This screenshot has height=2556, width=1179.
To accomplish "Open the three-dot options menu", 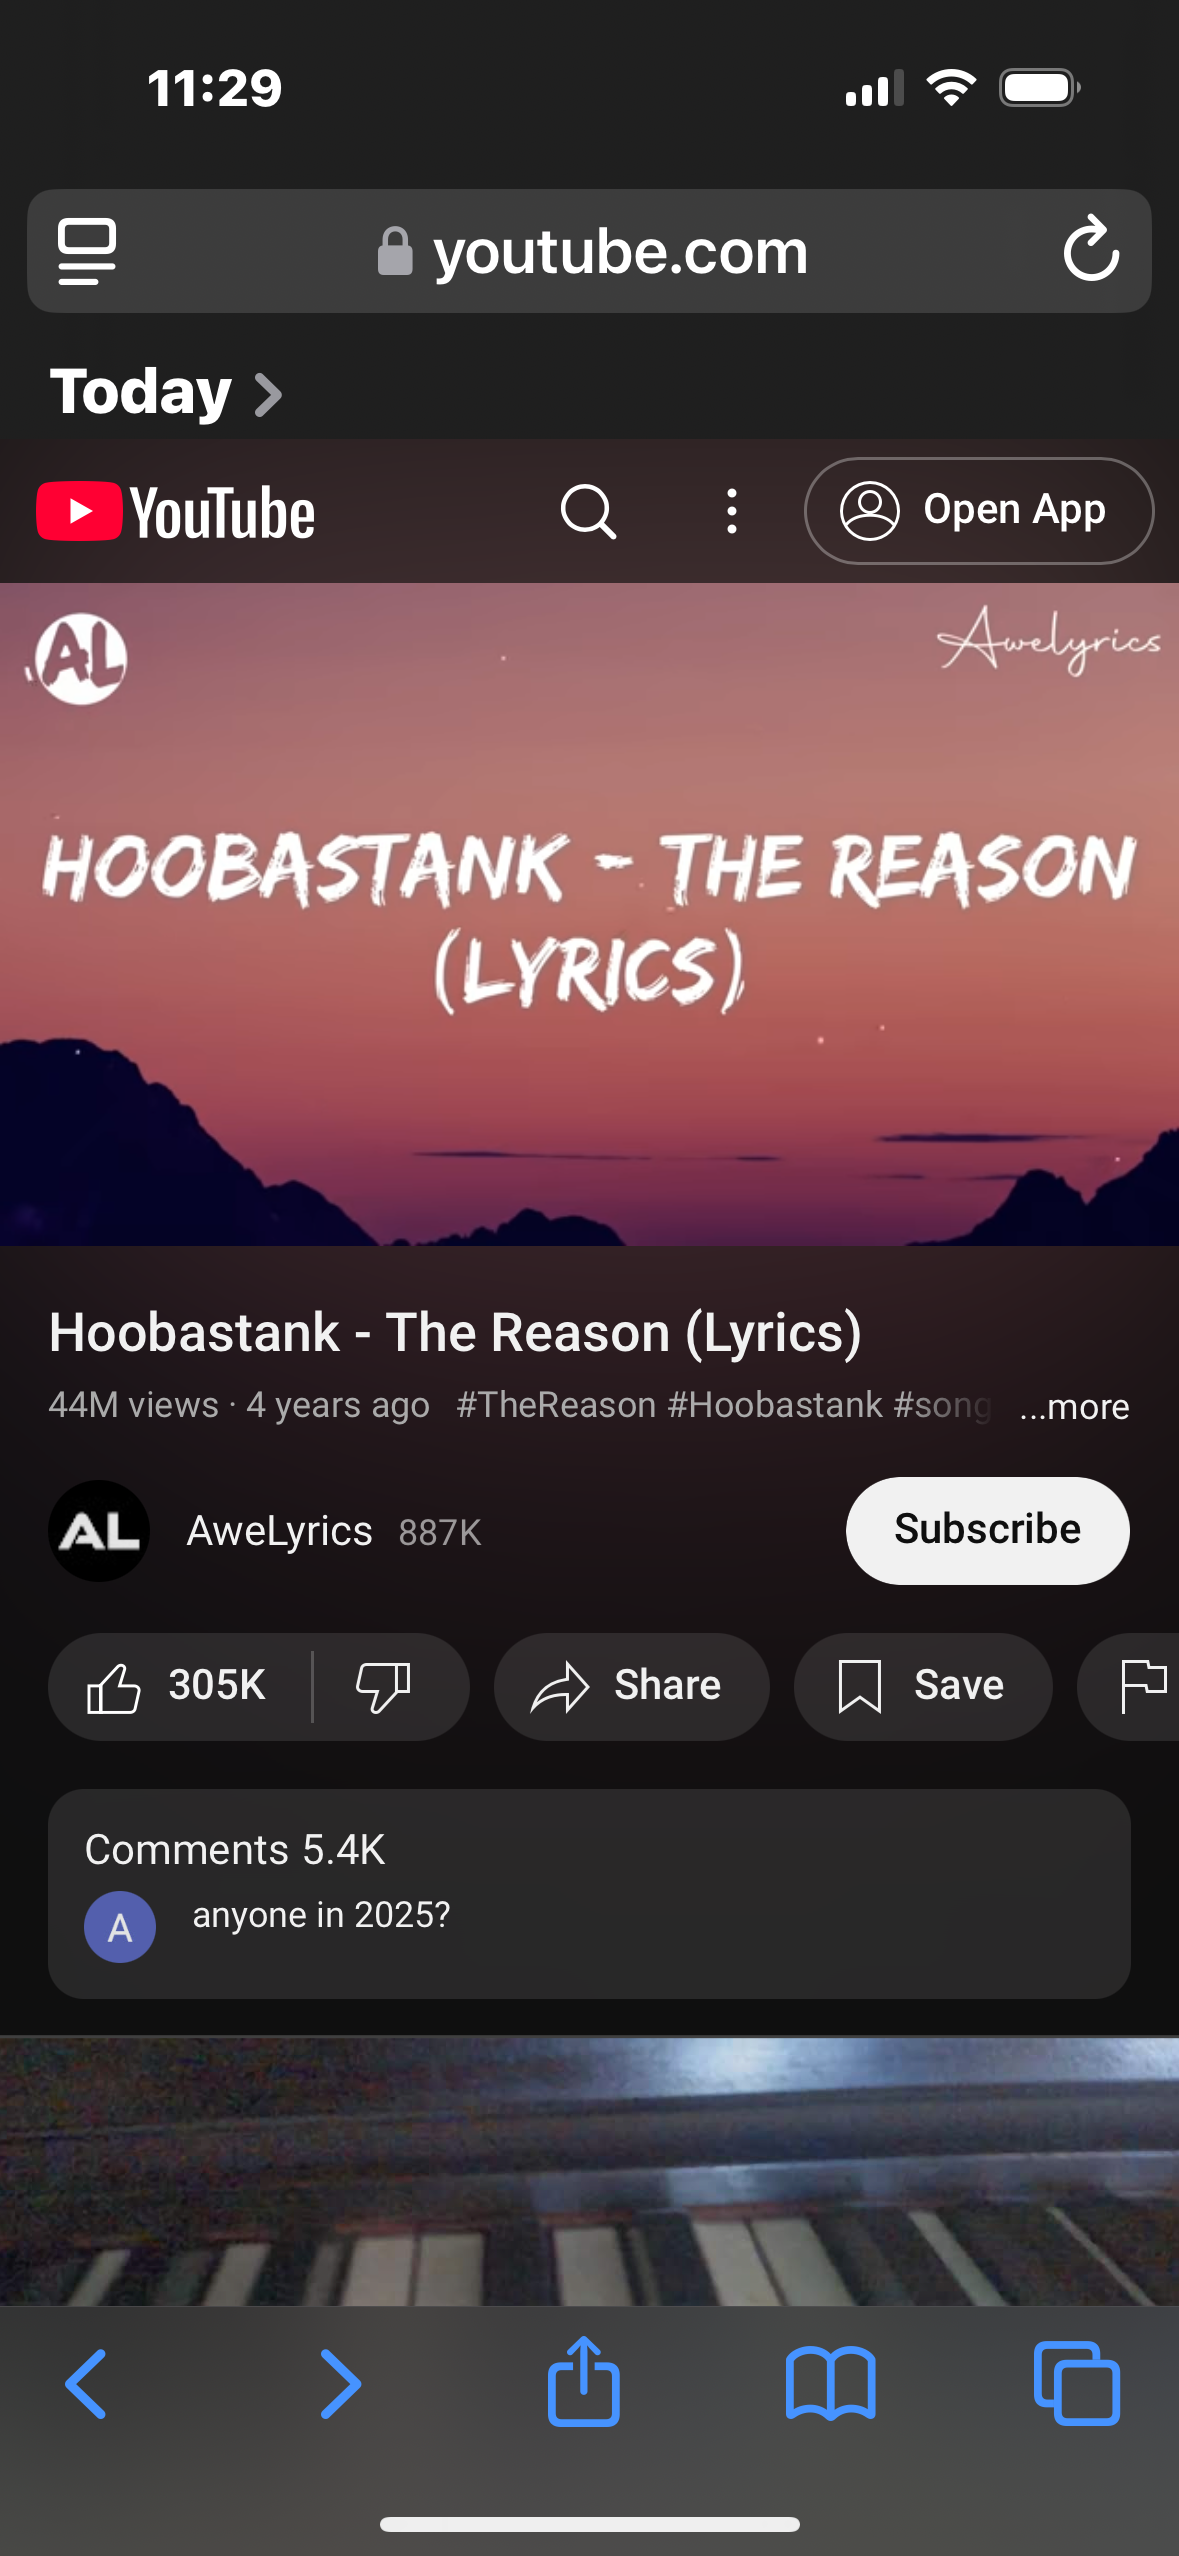I will click(x=732, y=511).
